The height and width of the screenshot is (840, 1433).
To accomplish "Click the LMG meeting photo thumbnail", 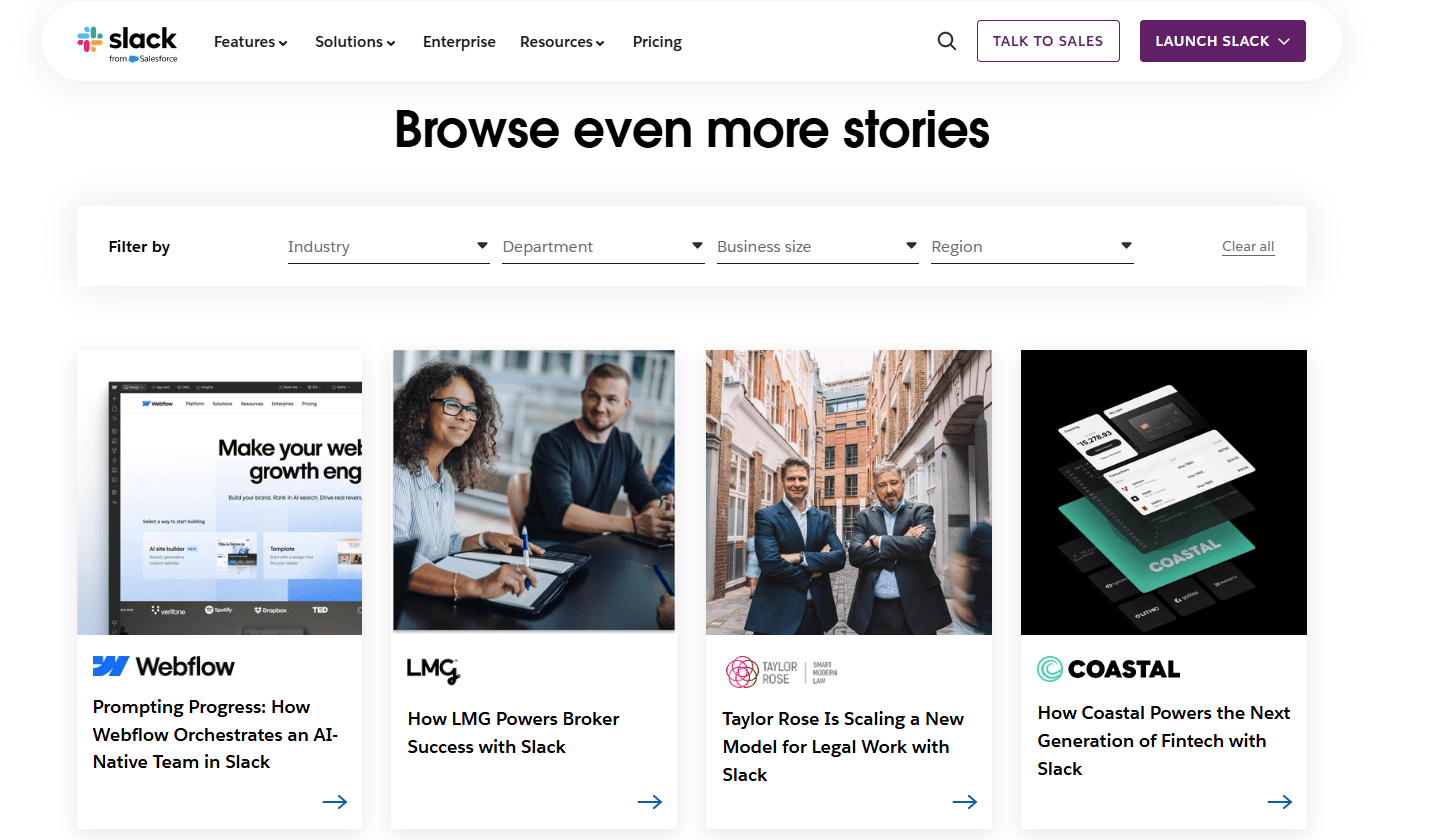I will (x=534, y=490).
